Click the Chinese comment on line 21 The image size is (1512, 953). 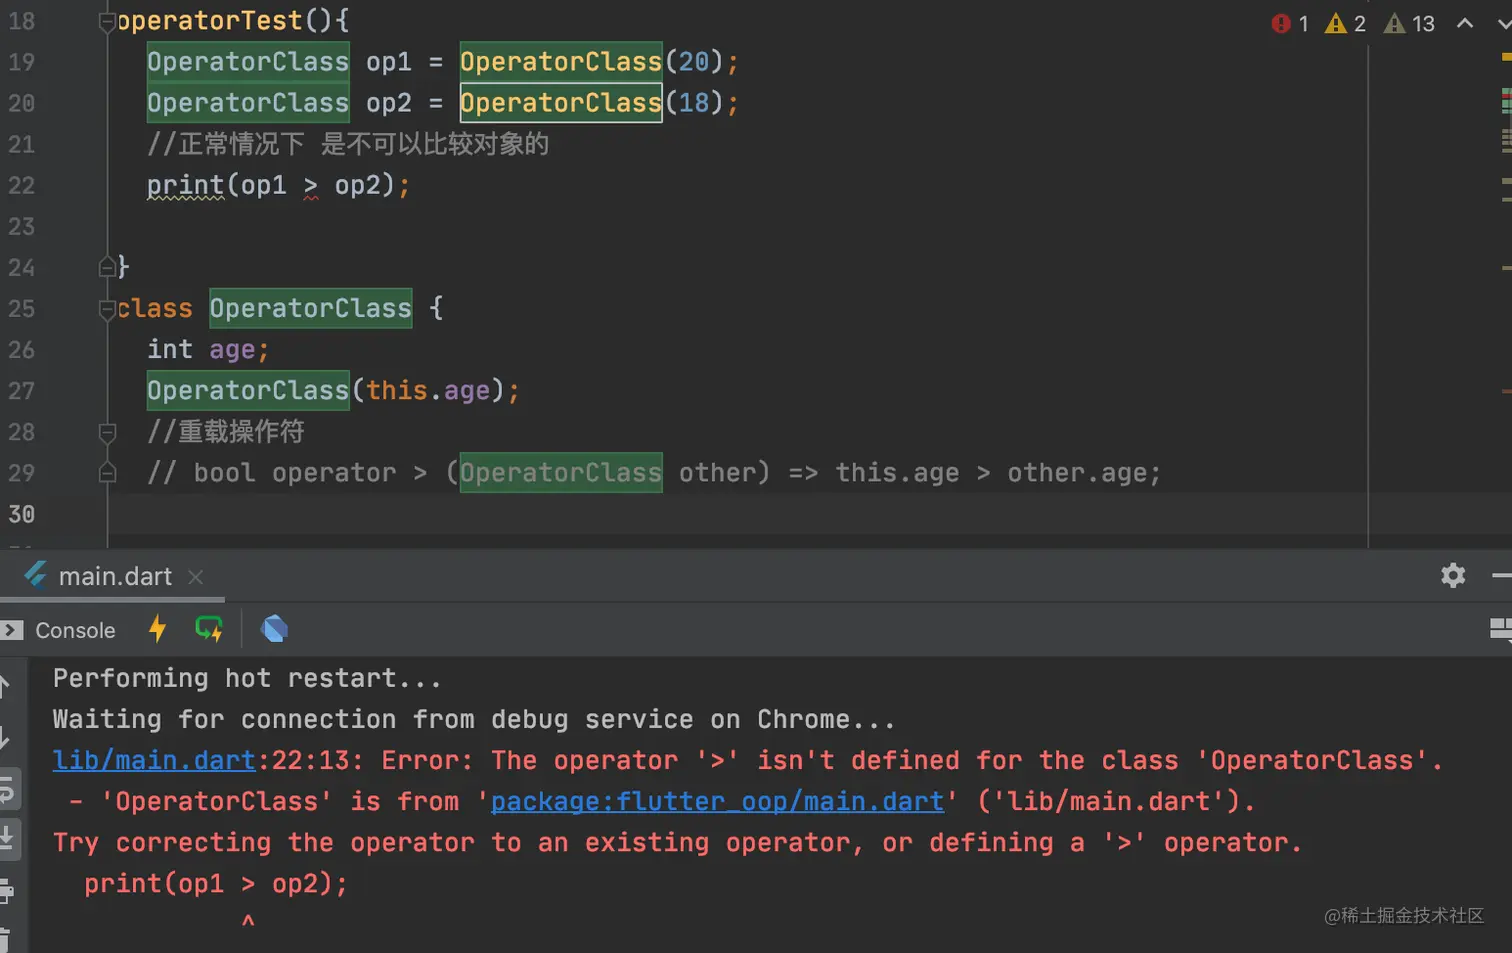348,144
